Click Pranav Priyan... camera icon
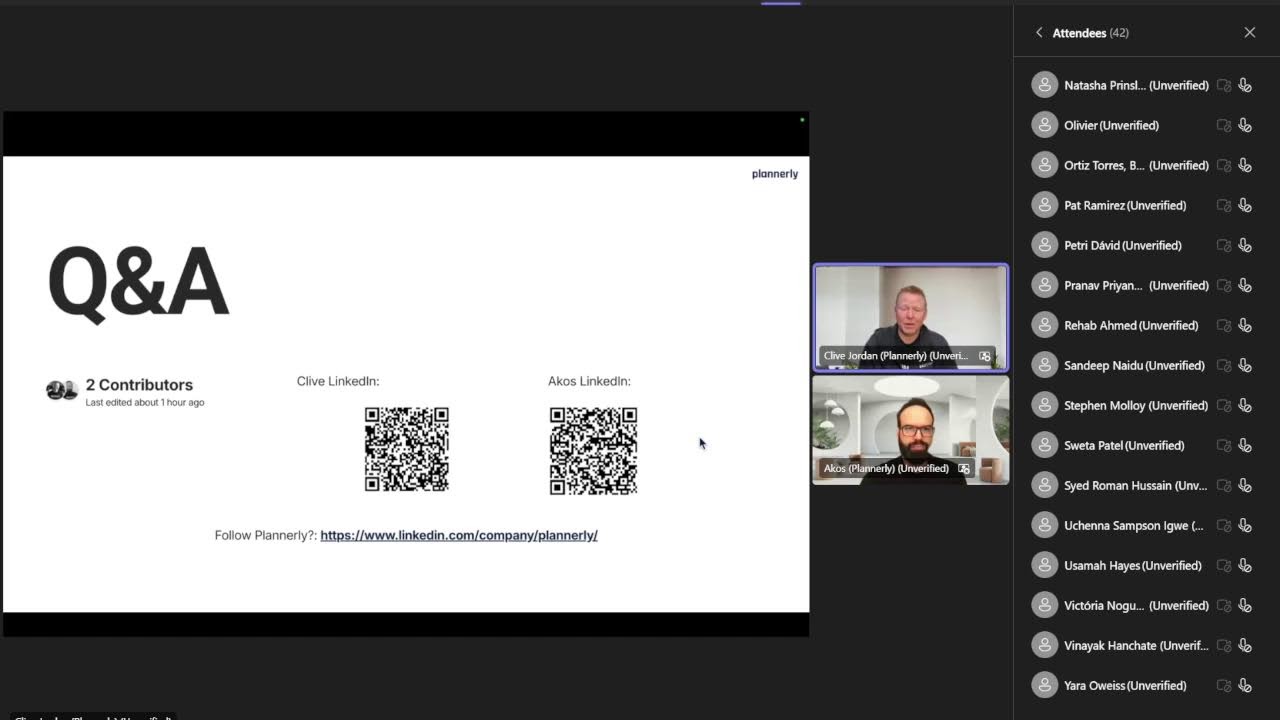Viewport: 1280px width, 720px height. (1223, 285)
